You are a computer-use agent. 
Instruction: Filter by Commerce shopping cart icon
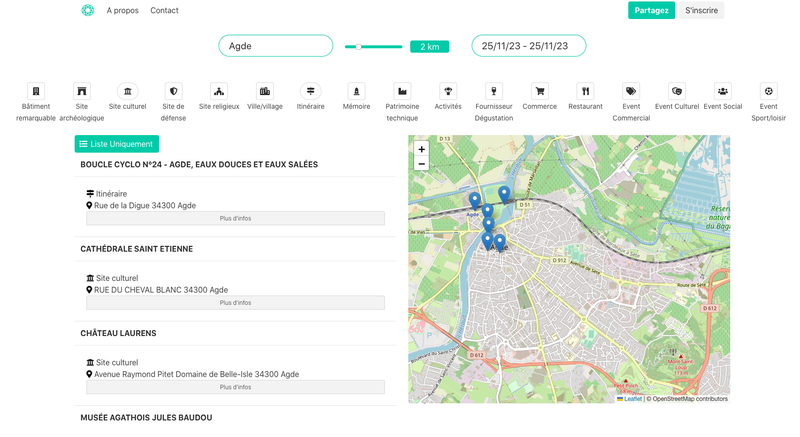(540, 91)
